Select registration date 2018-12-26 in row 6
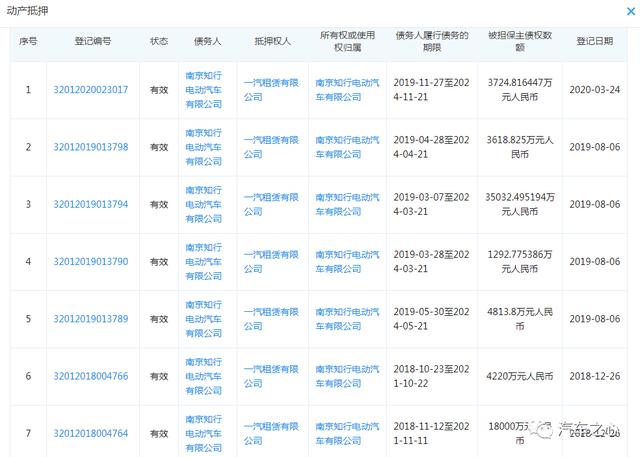The height and width of the screenshot is (457, 640). click(x=595, y=376)
